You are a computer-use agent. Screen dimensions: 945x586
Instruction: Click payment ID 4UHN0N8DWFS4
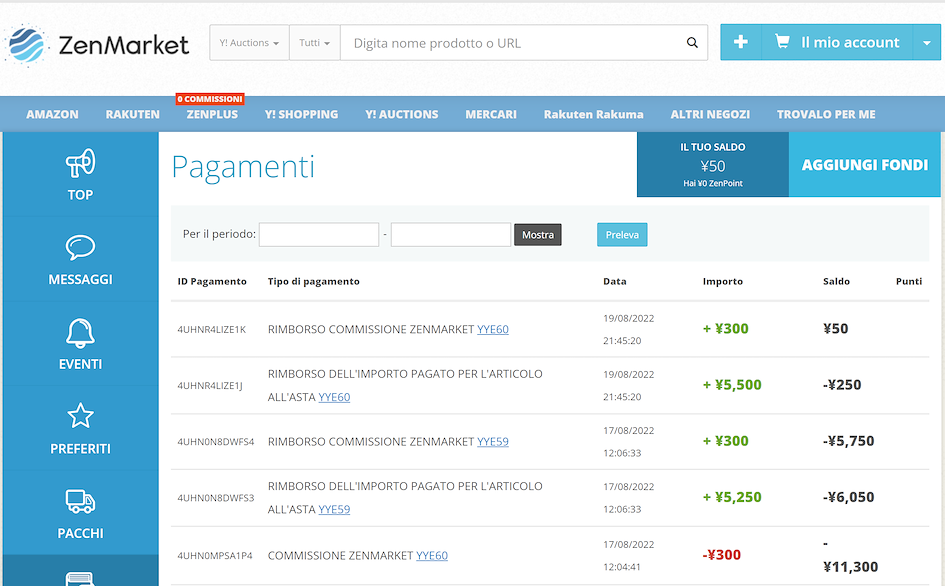coord(216,442)
